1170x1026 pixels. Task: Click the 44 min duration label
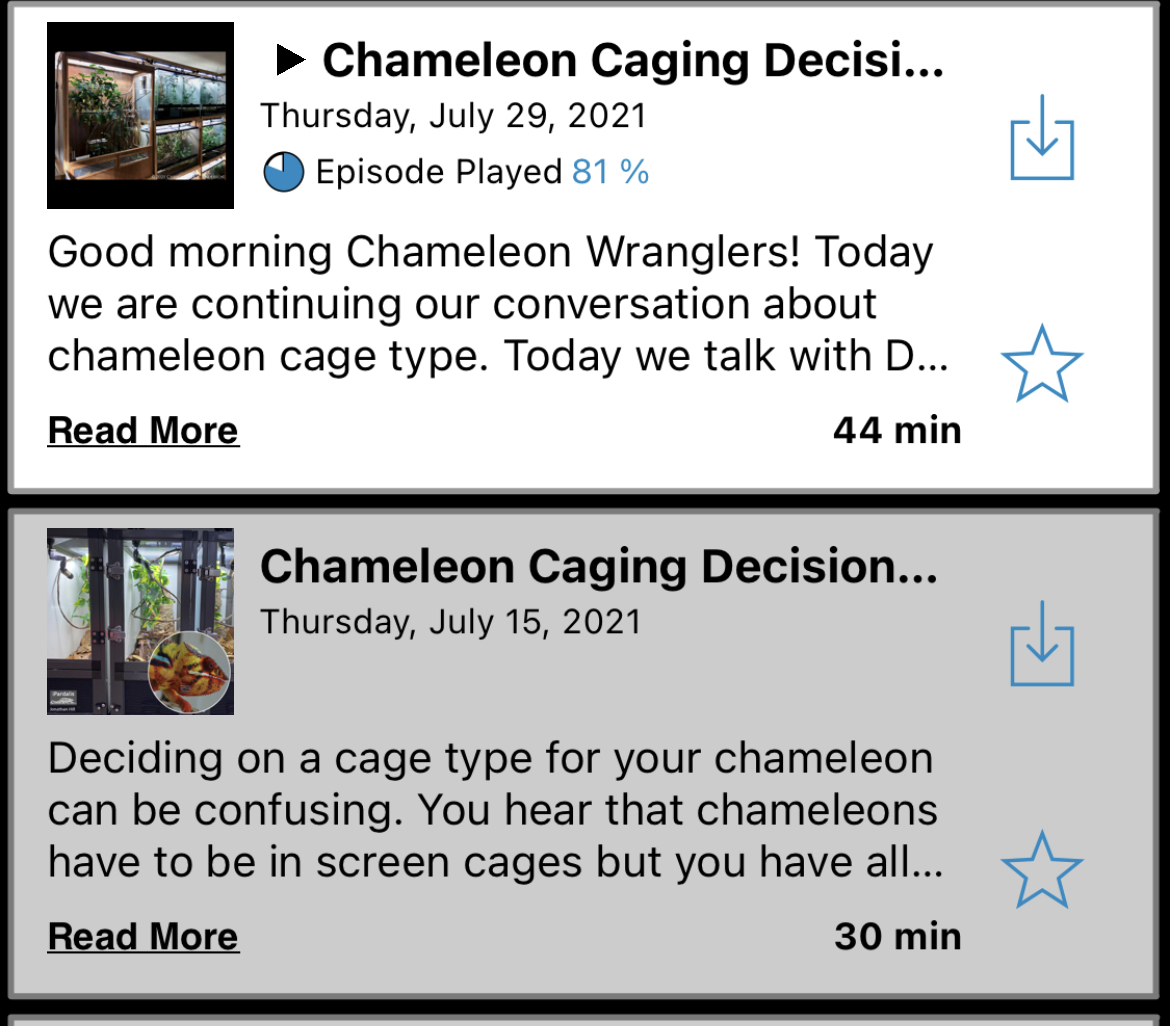(x=897, y=431)
